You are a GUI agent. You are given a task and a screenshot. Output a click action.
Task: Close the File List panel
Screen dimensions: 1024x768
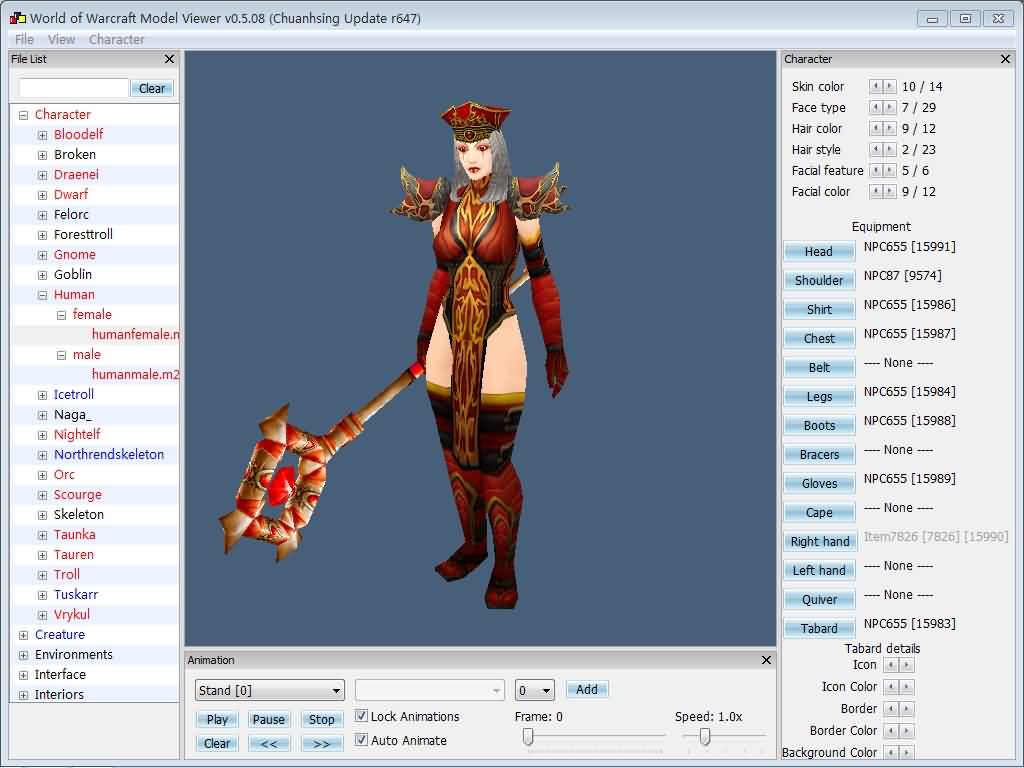point(169,59)
